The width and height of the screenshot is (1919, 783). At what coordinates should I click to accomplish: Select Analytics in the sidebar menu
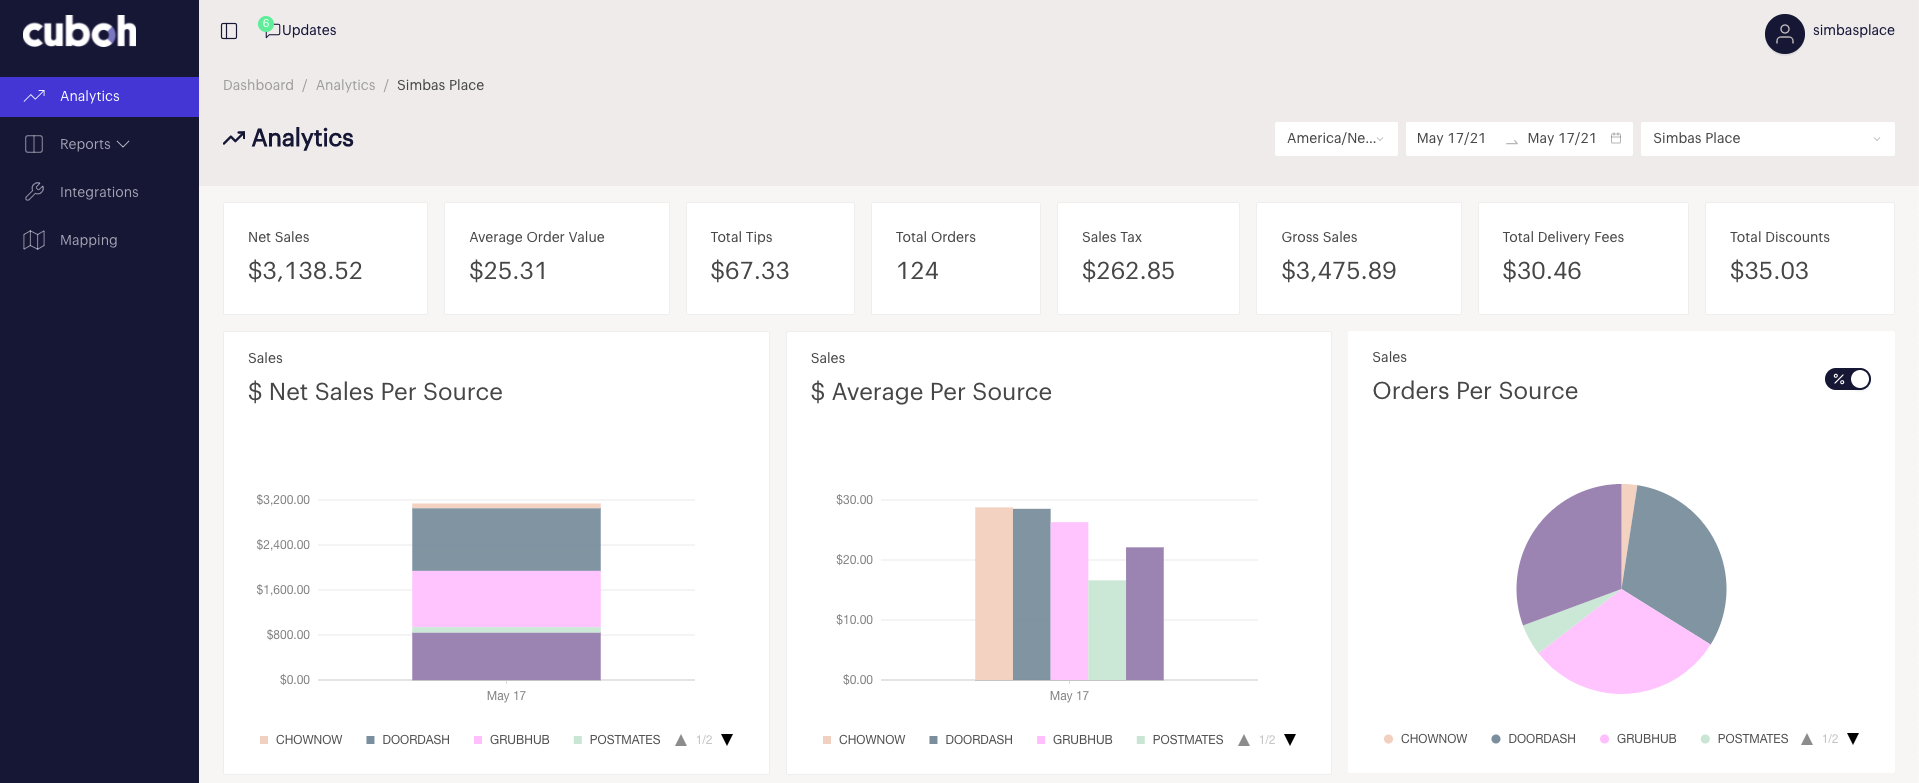coord(90,97)
